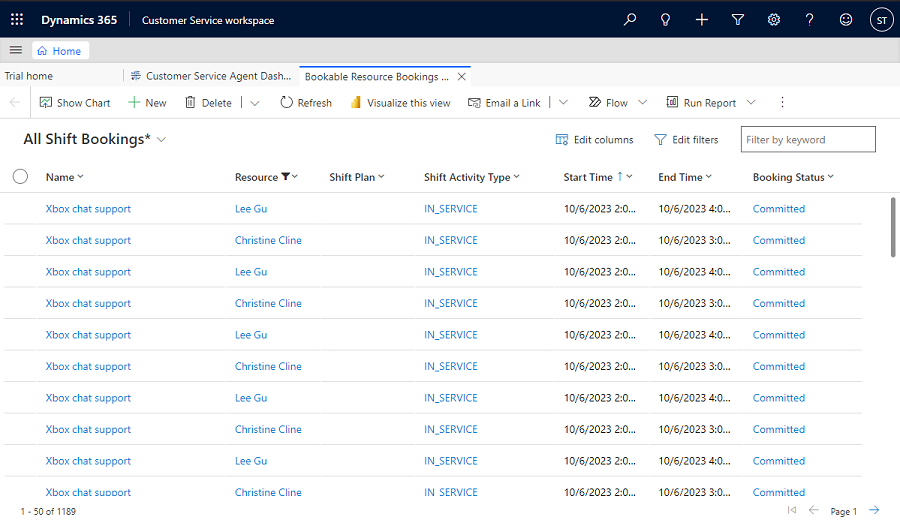The height and width of the screenshot is (526, 900).
Task: Jump to the first page icon
Action: click(x=792, y=510)
